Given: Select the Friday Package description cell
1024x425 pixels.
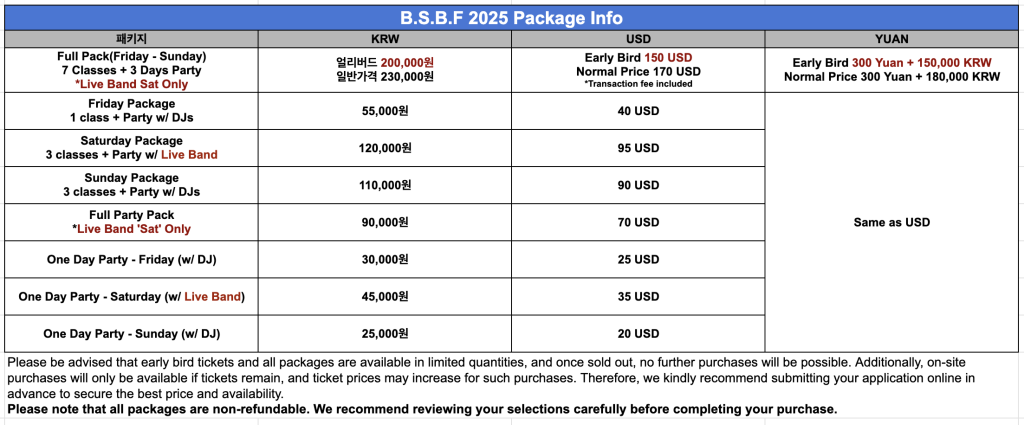Looking at the screenshot, I should click(x=131, y=111).
